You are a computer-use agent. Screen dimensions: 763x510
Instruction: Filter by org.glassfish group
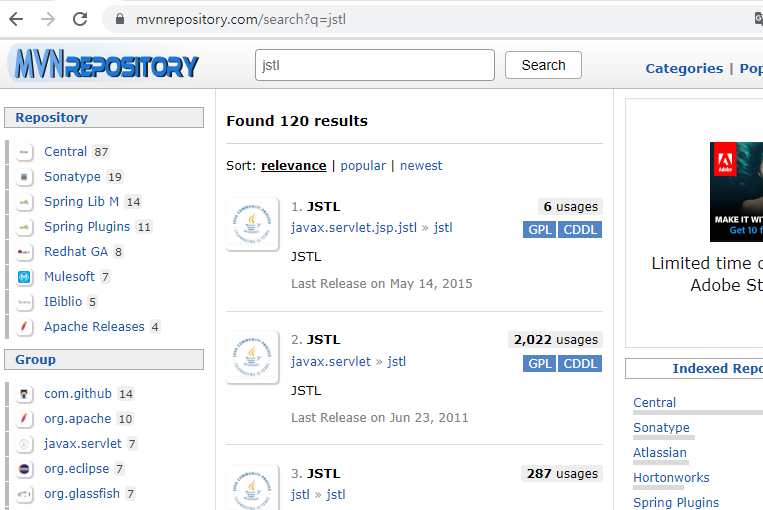[x=82, y=494]
